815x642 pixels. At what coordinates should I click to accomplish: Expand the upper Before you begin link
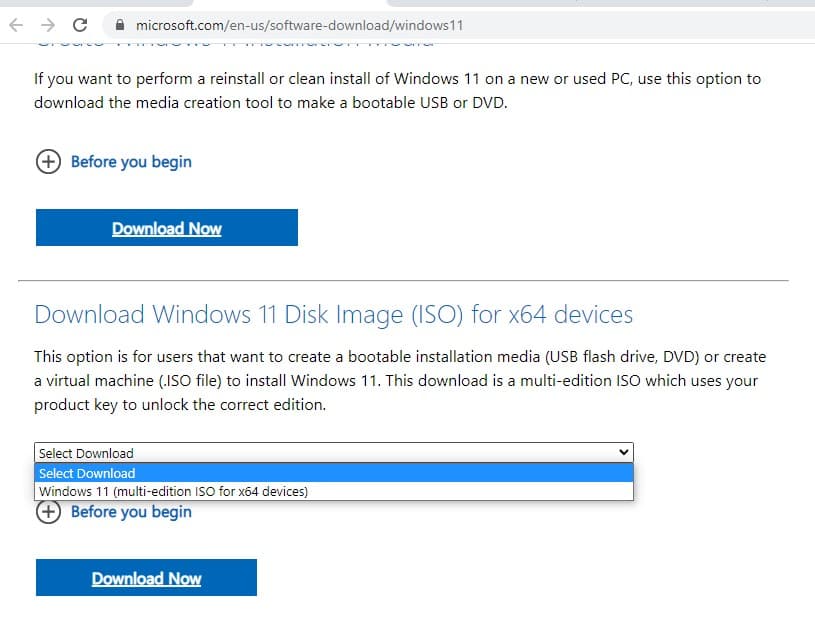tap(131, 162)
